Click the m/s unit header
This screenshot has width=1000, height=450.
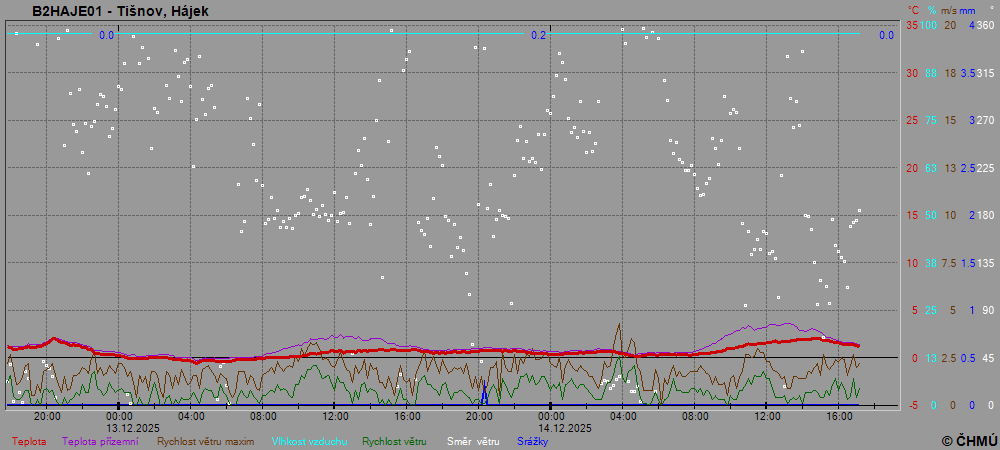pos(950,10)
